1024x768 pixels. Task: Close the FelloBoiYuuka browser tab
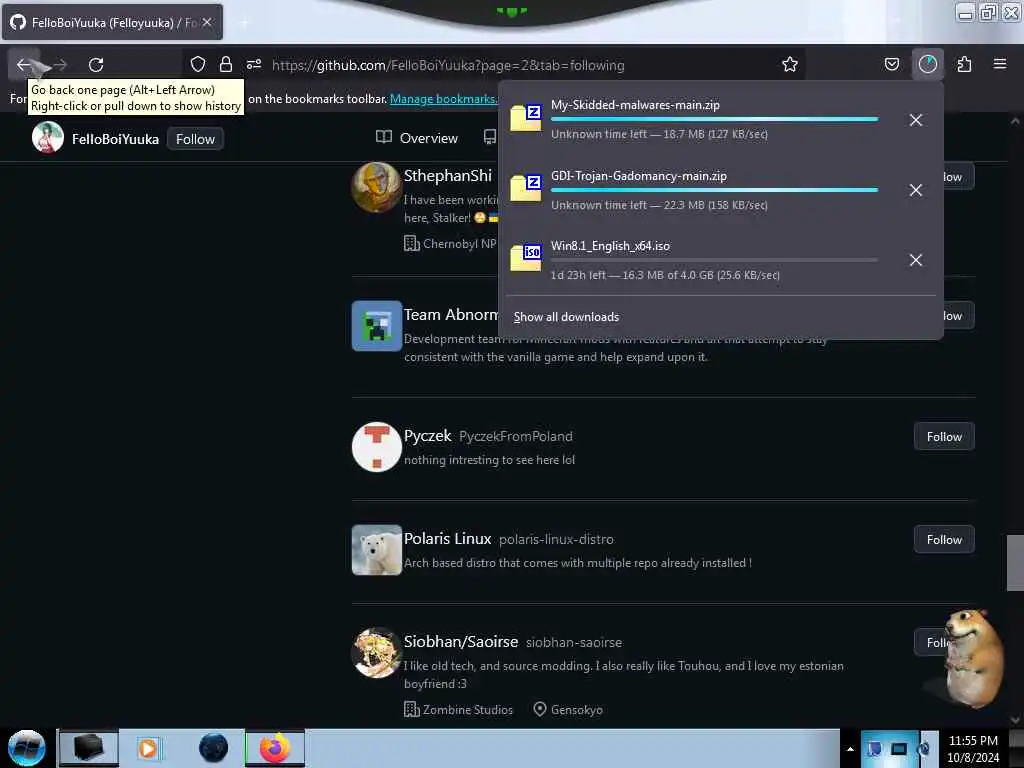pos(207,22)
